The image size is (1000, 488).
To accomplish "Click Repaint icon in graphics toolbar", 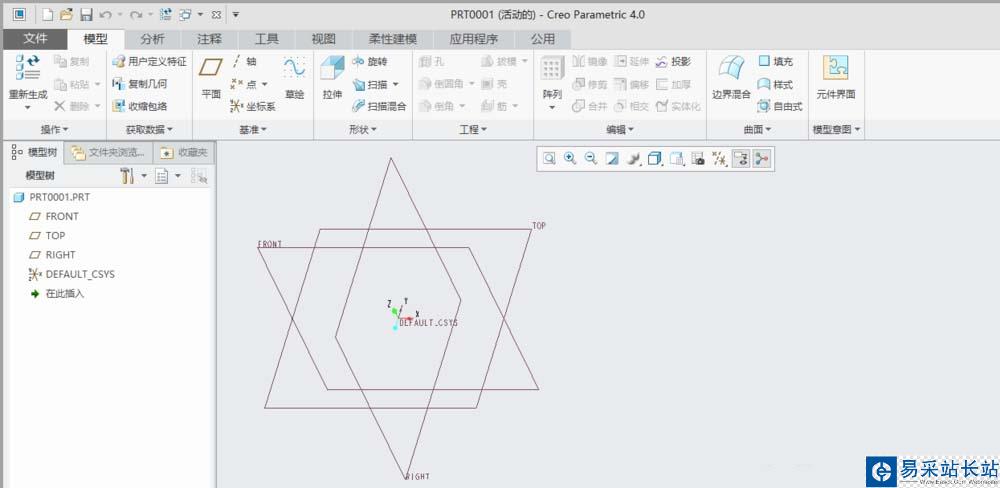I will 612,159.
